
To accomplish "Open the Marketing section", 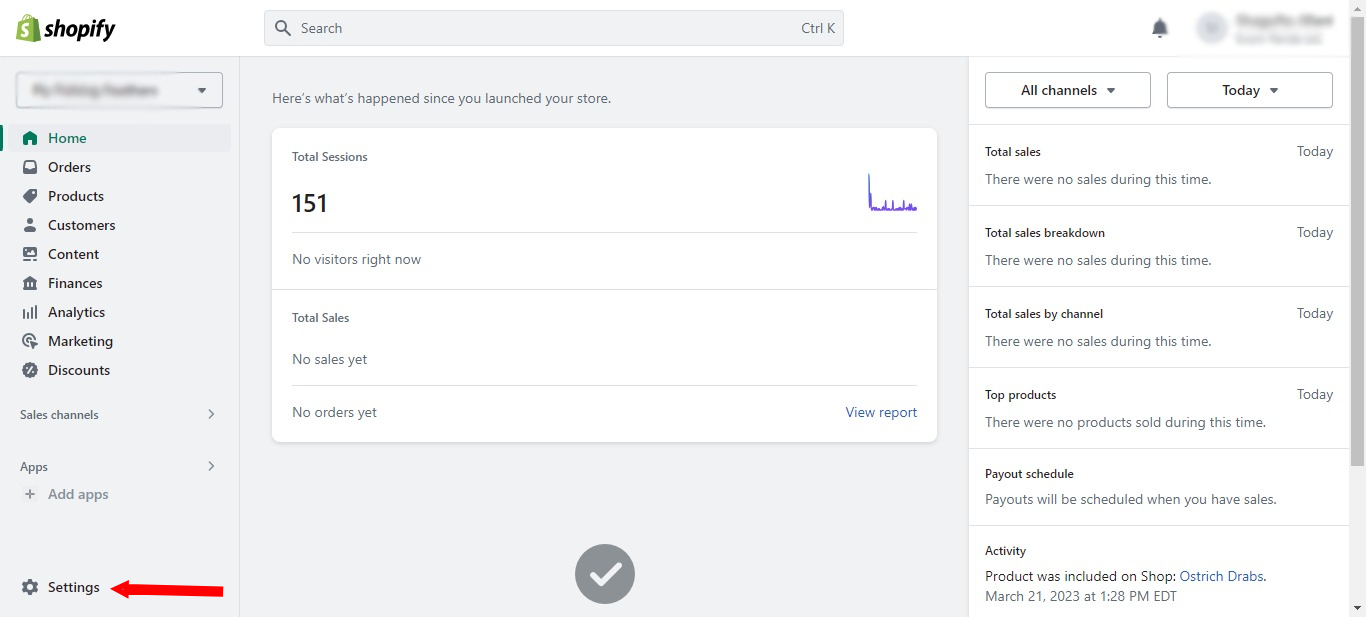I will pyautogui.click(x=80, y=340).
